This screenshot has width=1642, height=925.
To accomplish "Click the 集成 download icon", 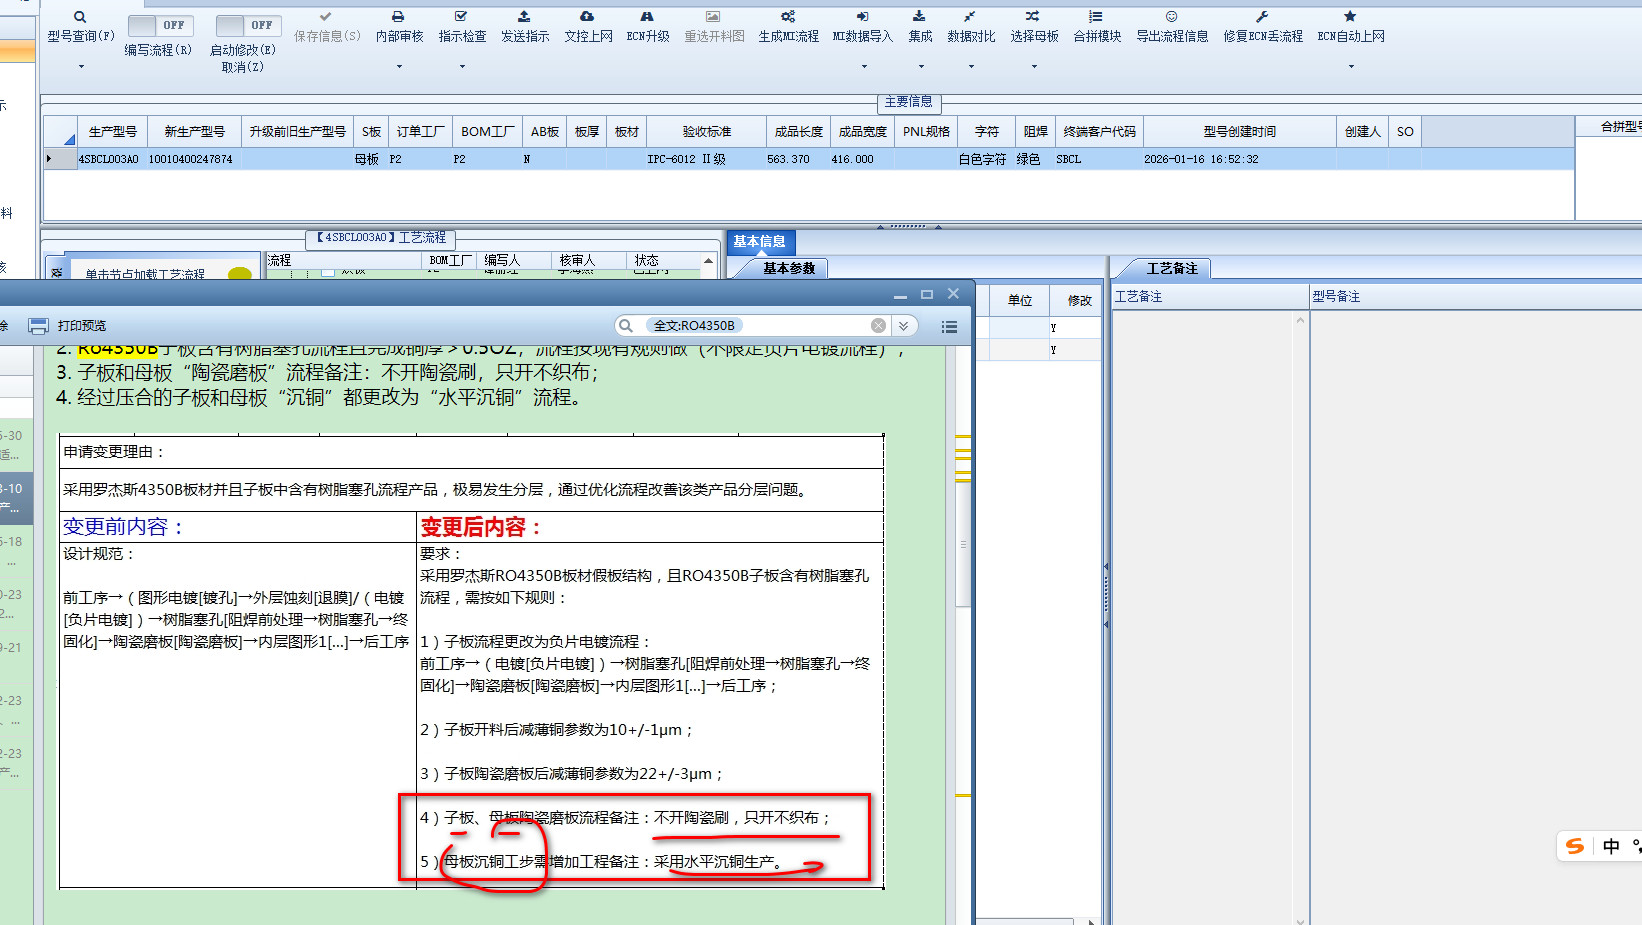I will (919, 17).
